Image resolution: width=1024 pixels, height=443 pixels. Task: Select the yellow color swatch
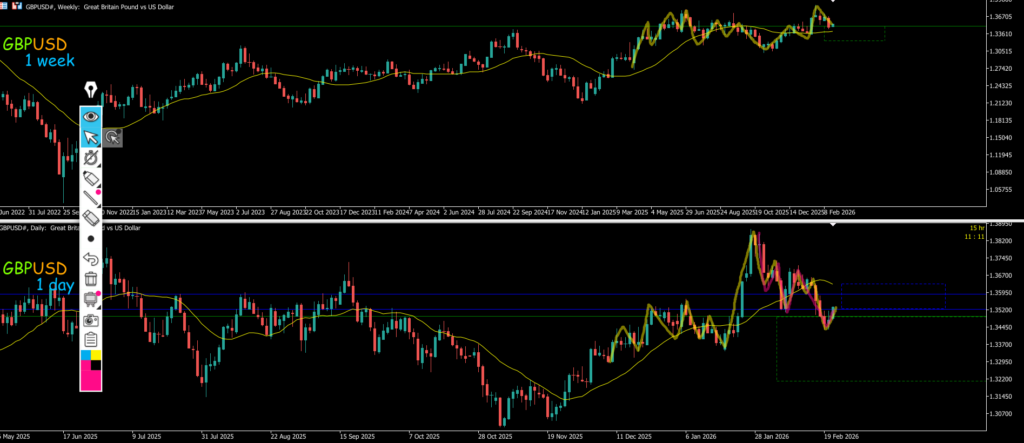click(86, 354)
